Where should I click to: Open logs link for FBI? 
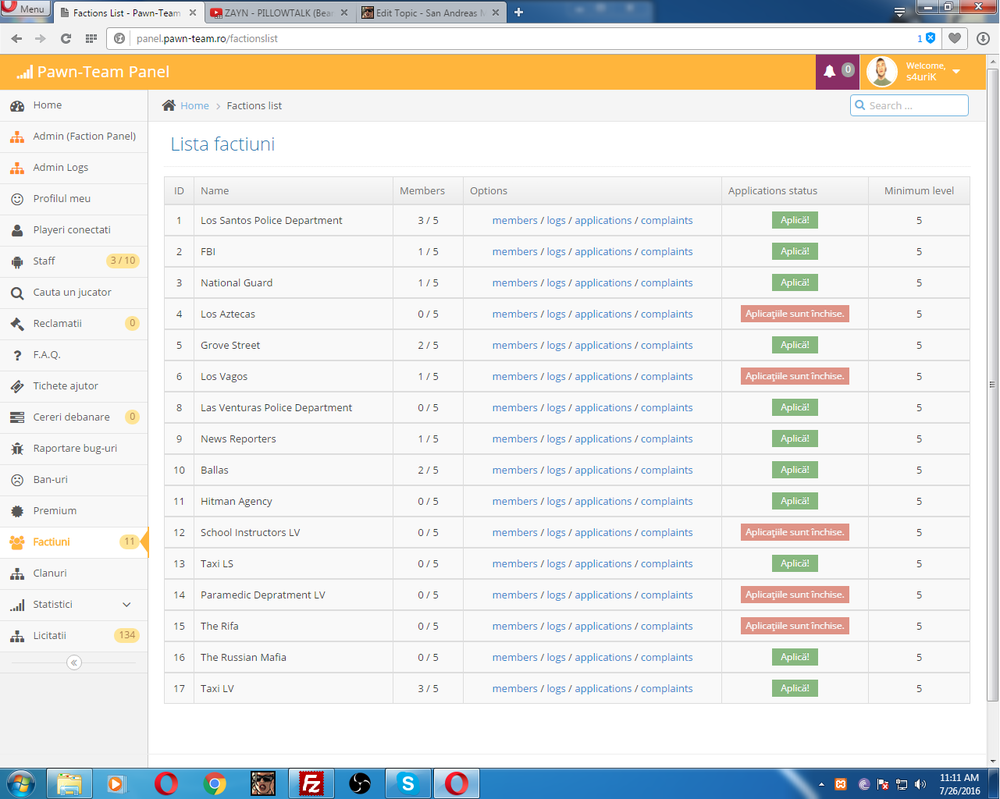(x=556, y=251)
